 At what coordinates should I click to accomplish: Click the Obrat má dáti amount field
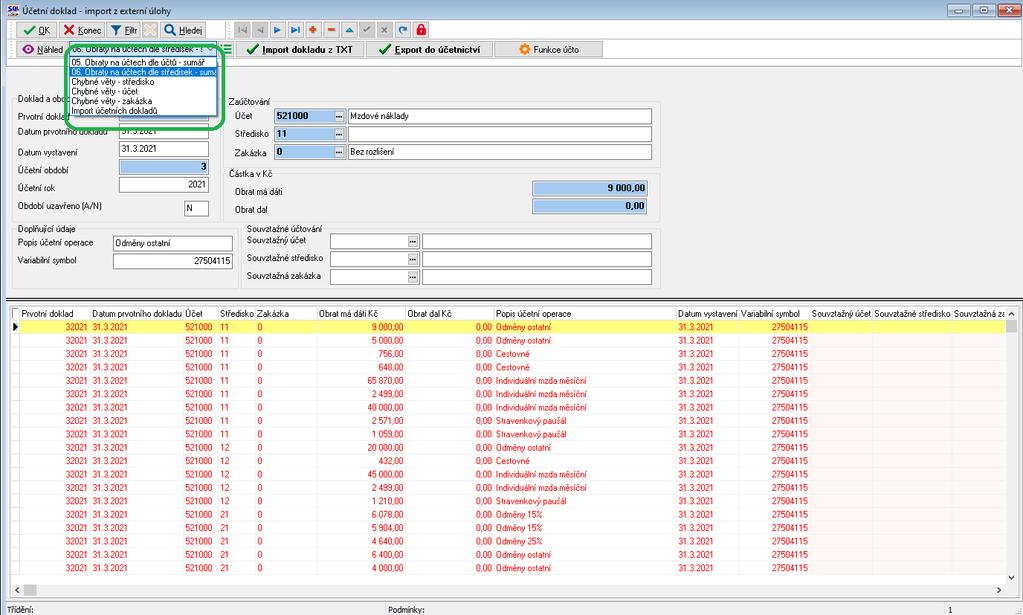590,188
